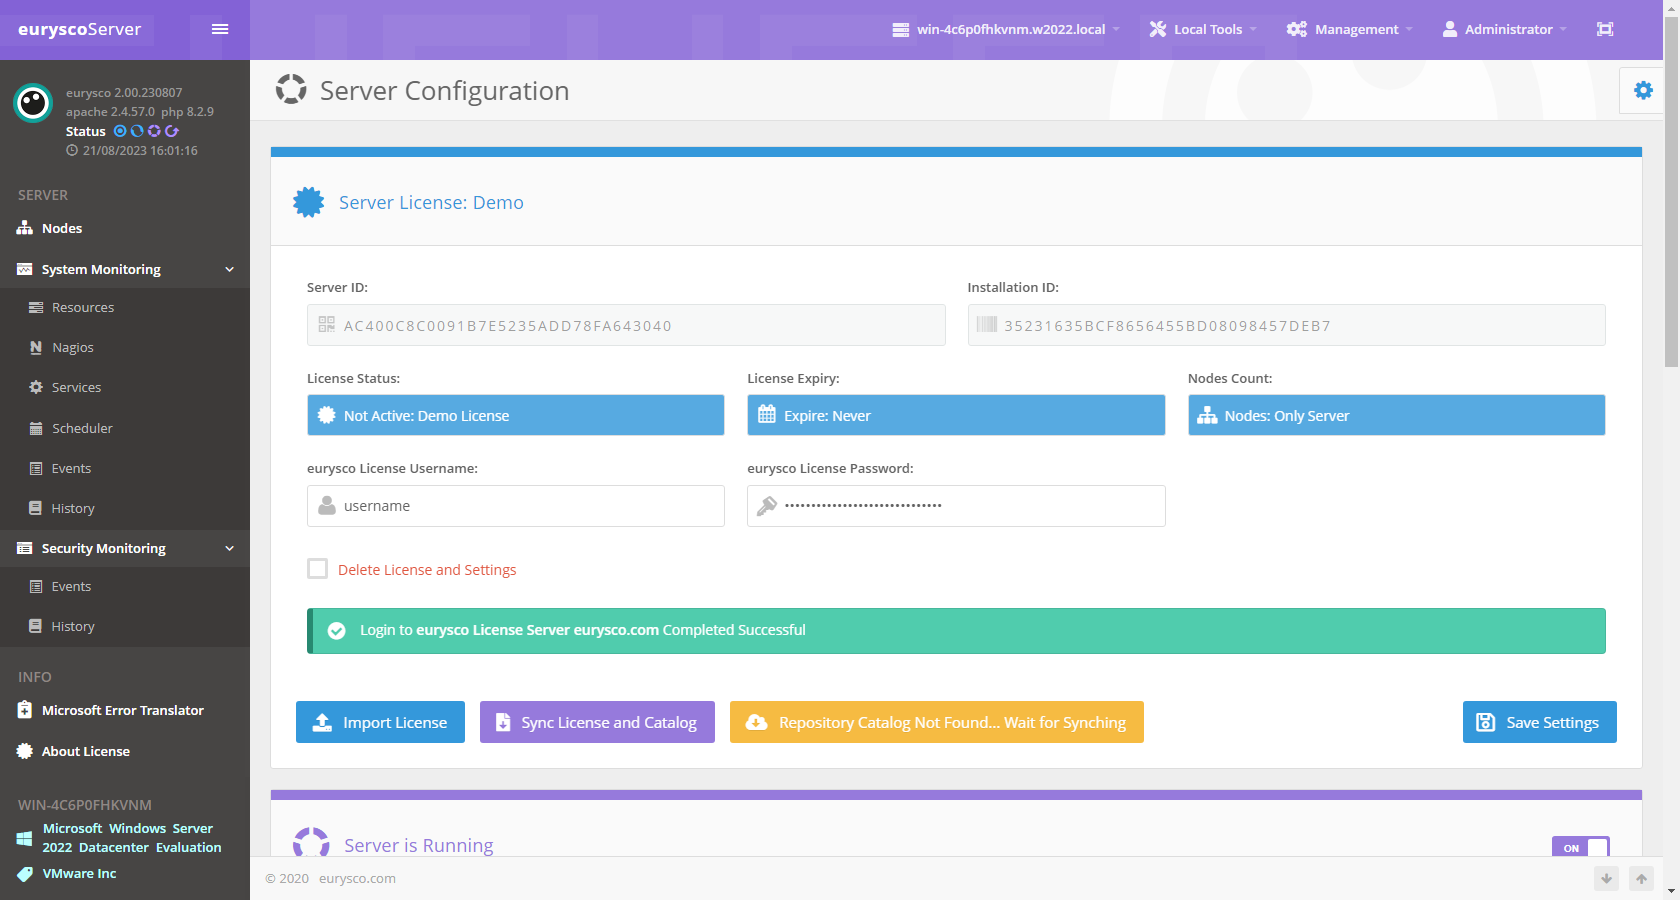Click the first Status indicator icon
Screen dimensions: 1680x900
tap(120, 131)
